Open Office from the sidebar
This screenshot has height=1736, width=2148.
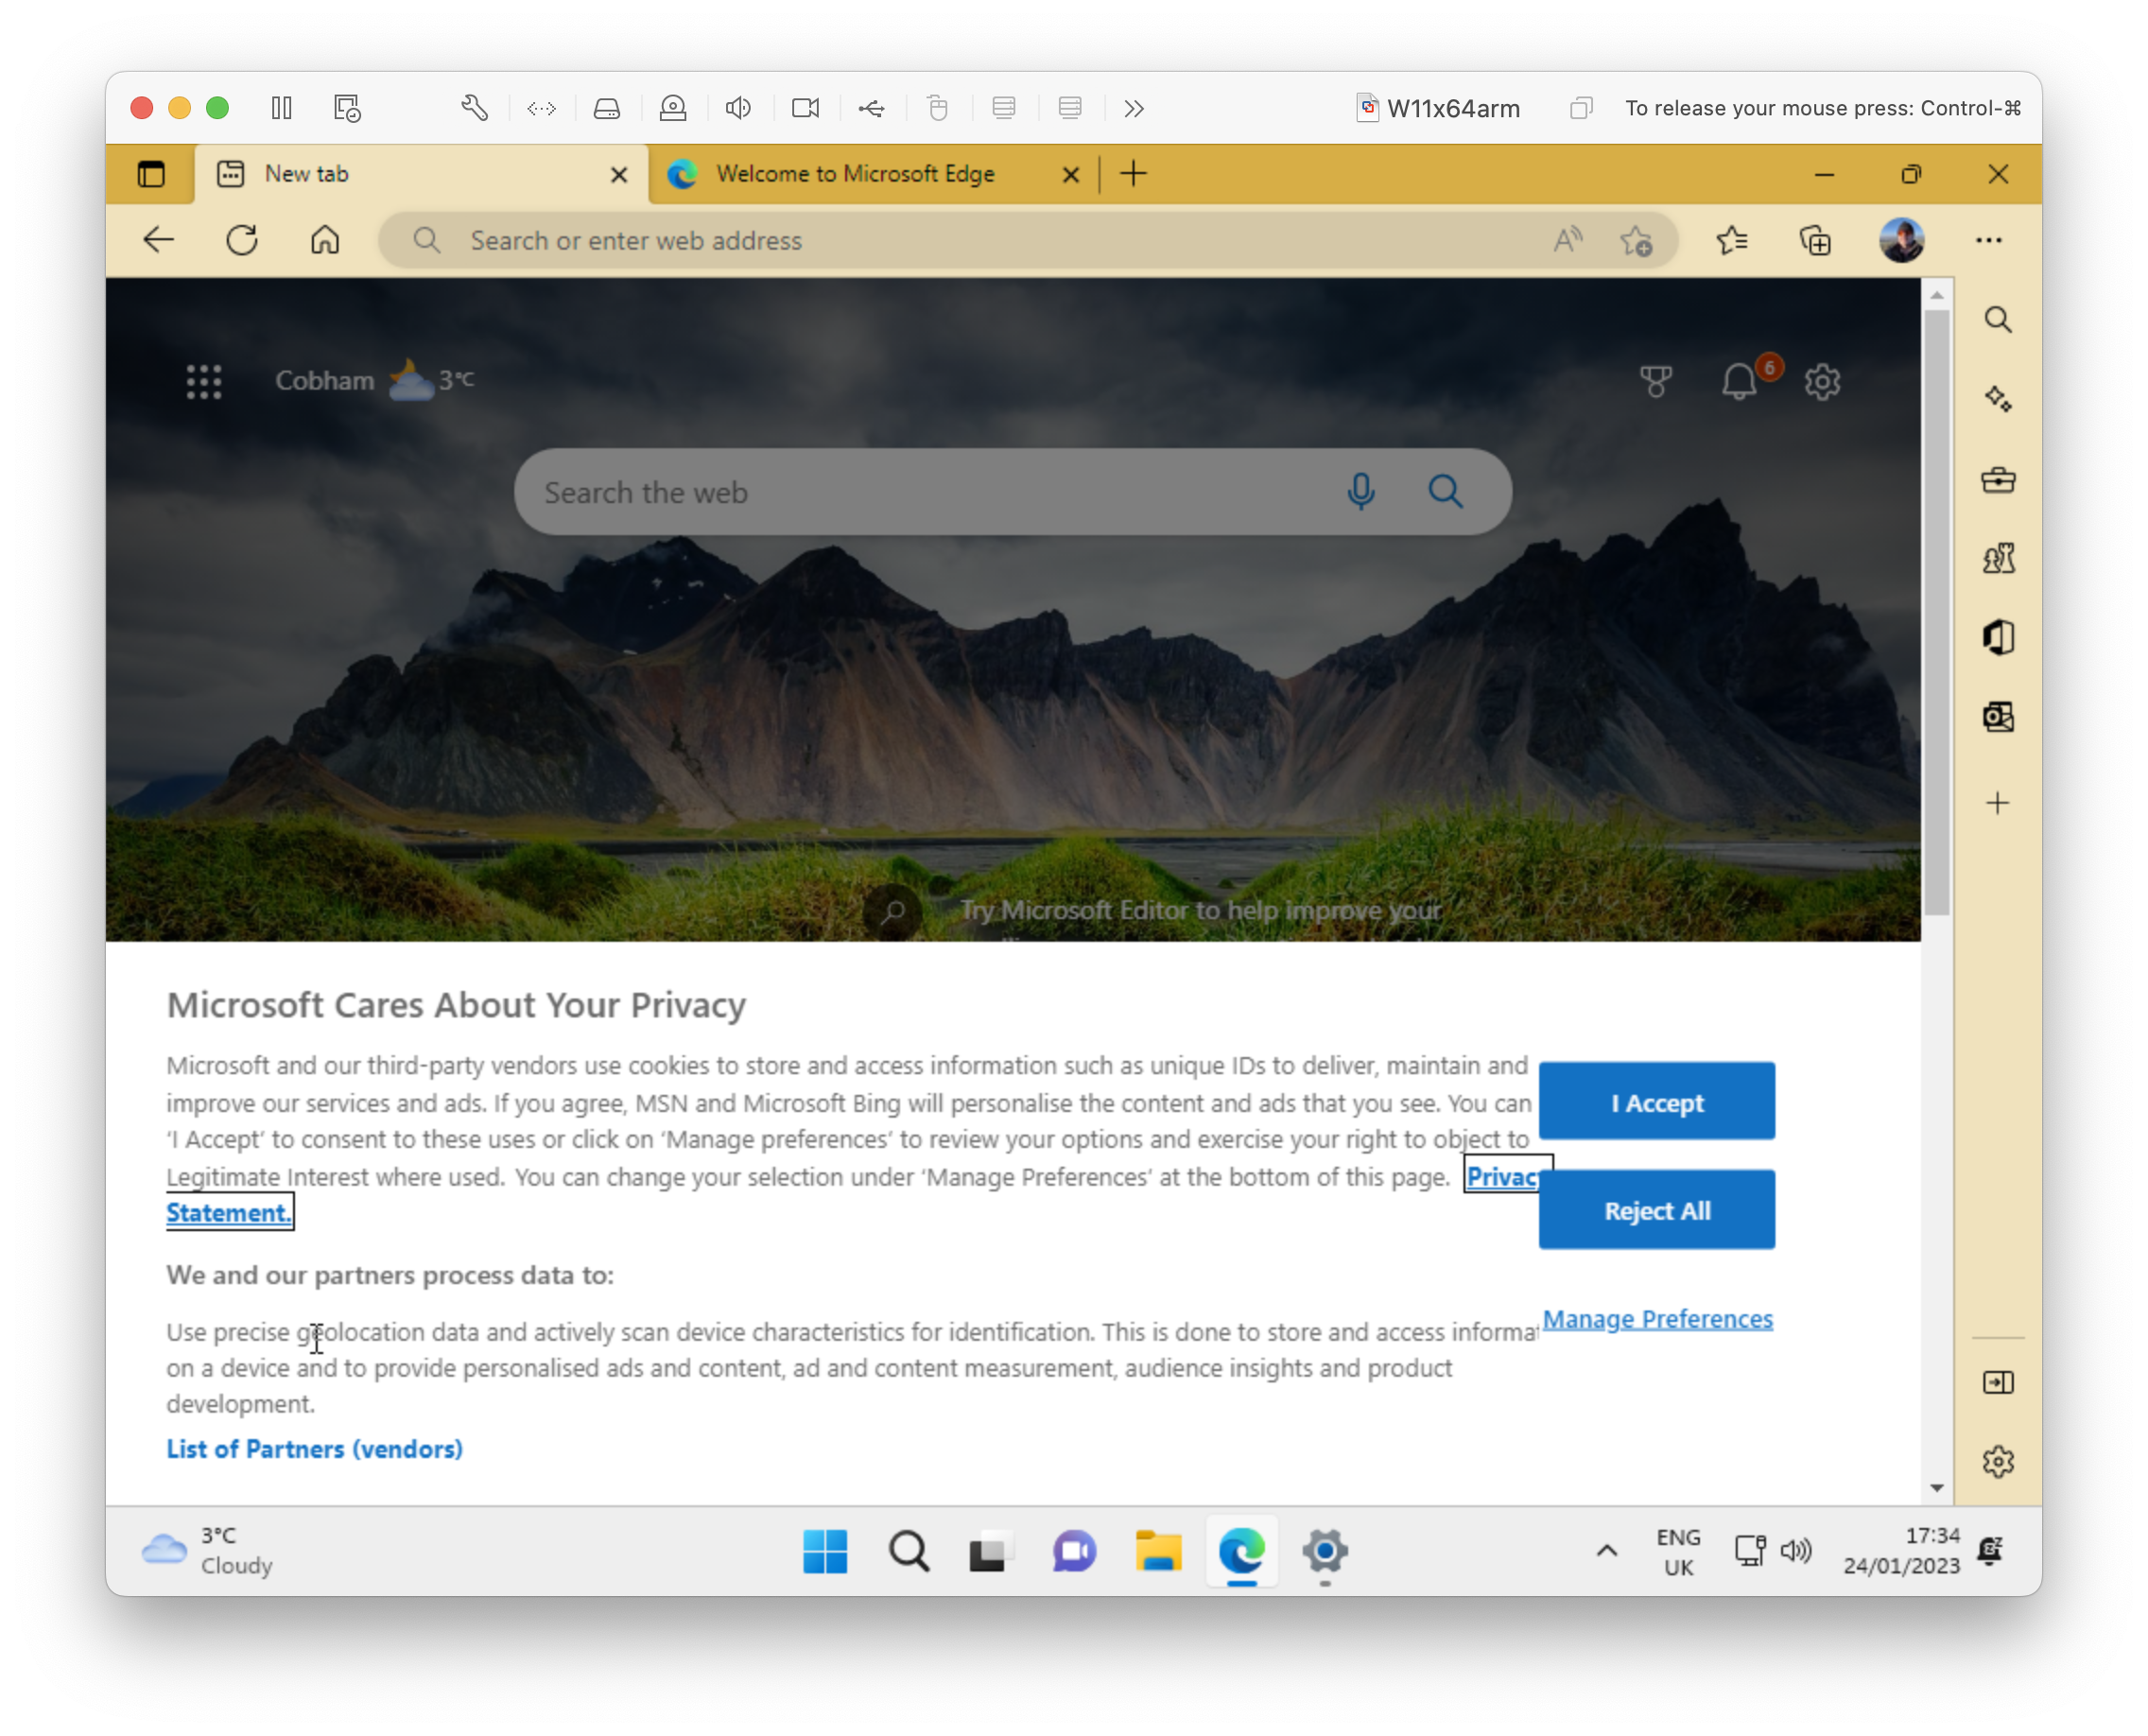[1998, 637]
